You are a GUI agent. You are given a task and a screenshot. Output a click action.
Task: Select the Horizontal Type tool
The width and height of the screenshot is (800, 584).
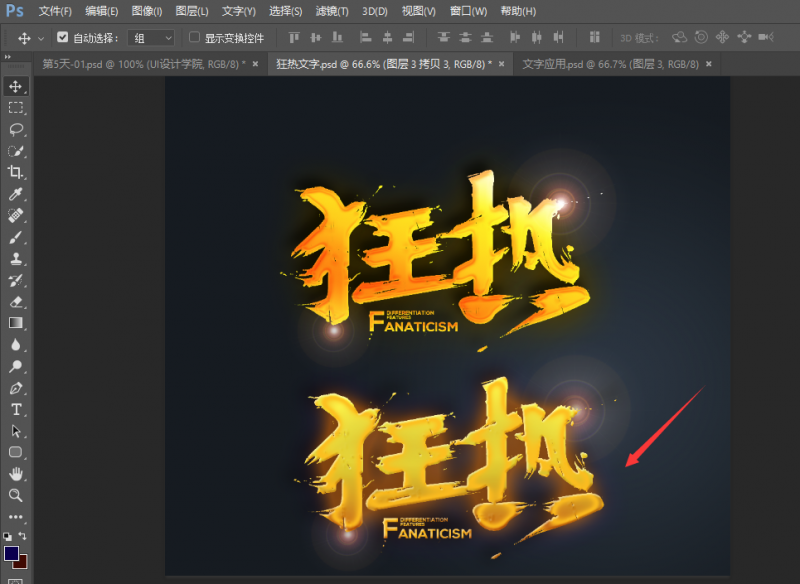16,409
